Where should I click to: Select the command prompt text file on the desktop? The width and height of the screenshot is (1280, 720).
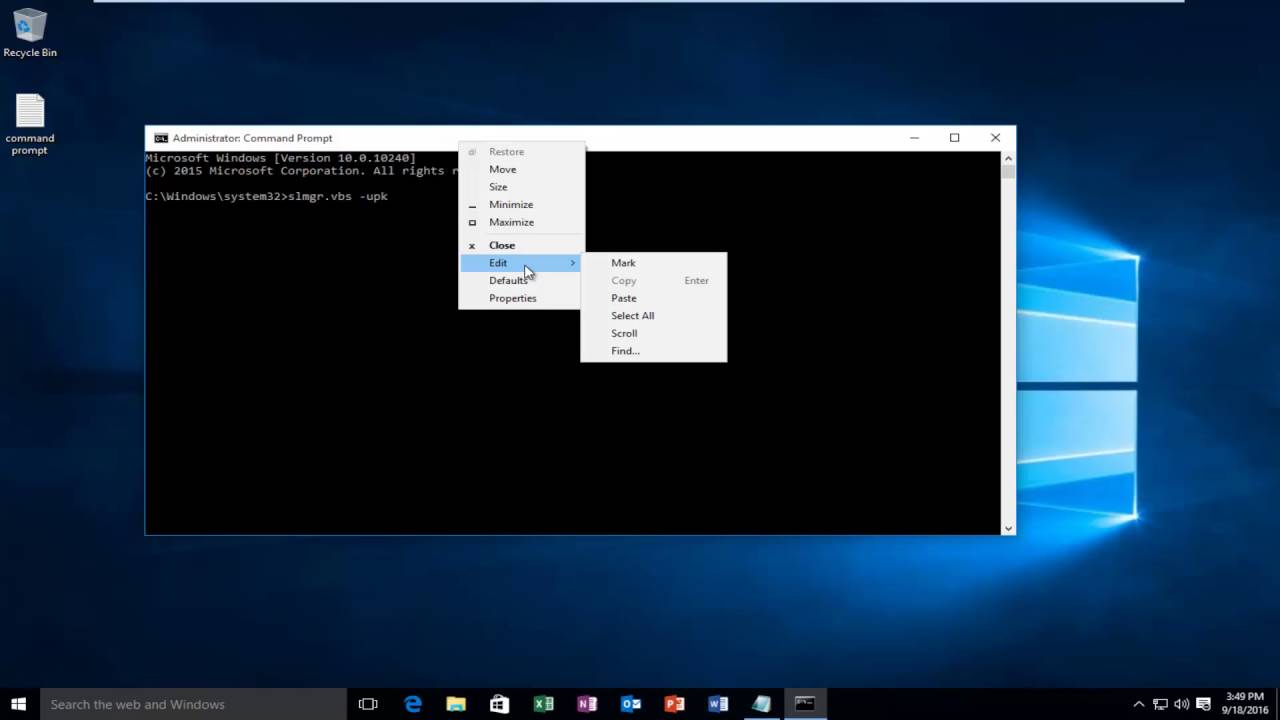tap(30, 124)
